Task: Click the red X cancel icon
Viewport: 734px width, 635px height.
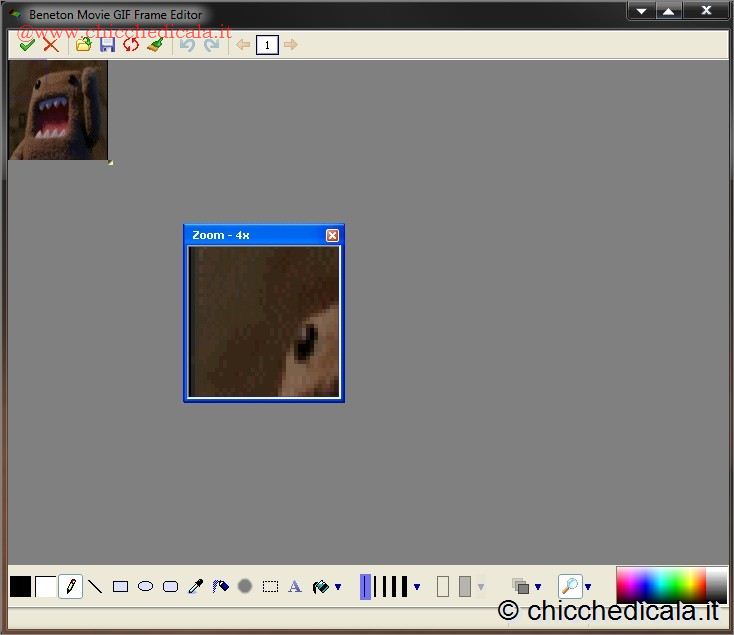Action: pos(50,45)
